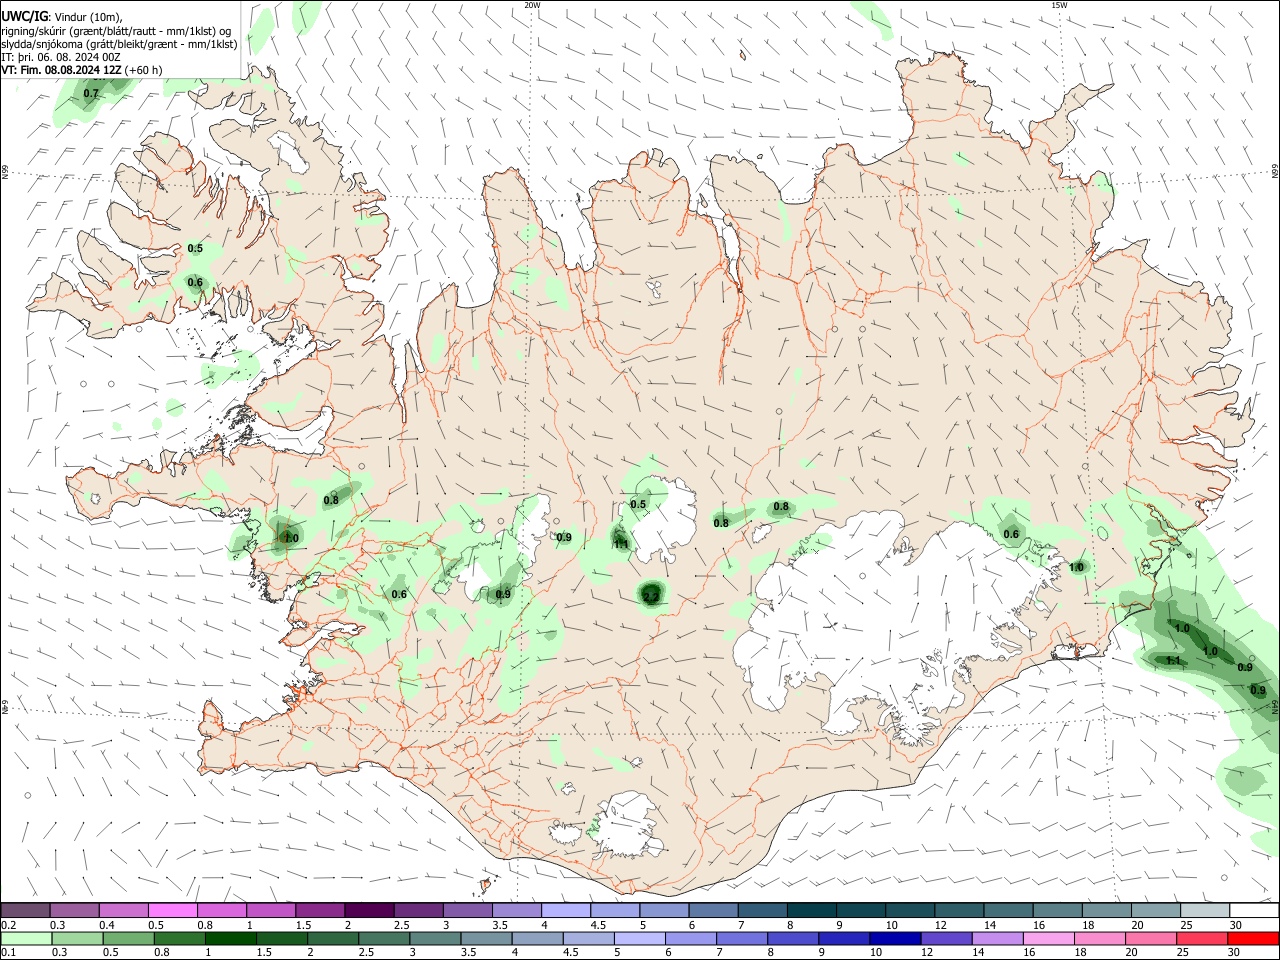Screen dimensions: 1280x960
Task: Click the 20W longitude label at the top edge
Action: click(x=532, y=5)
